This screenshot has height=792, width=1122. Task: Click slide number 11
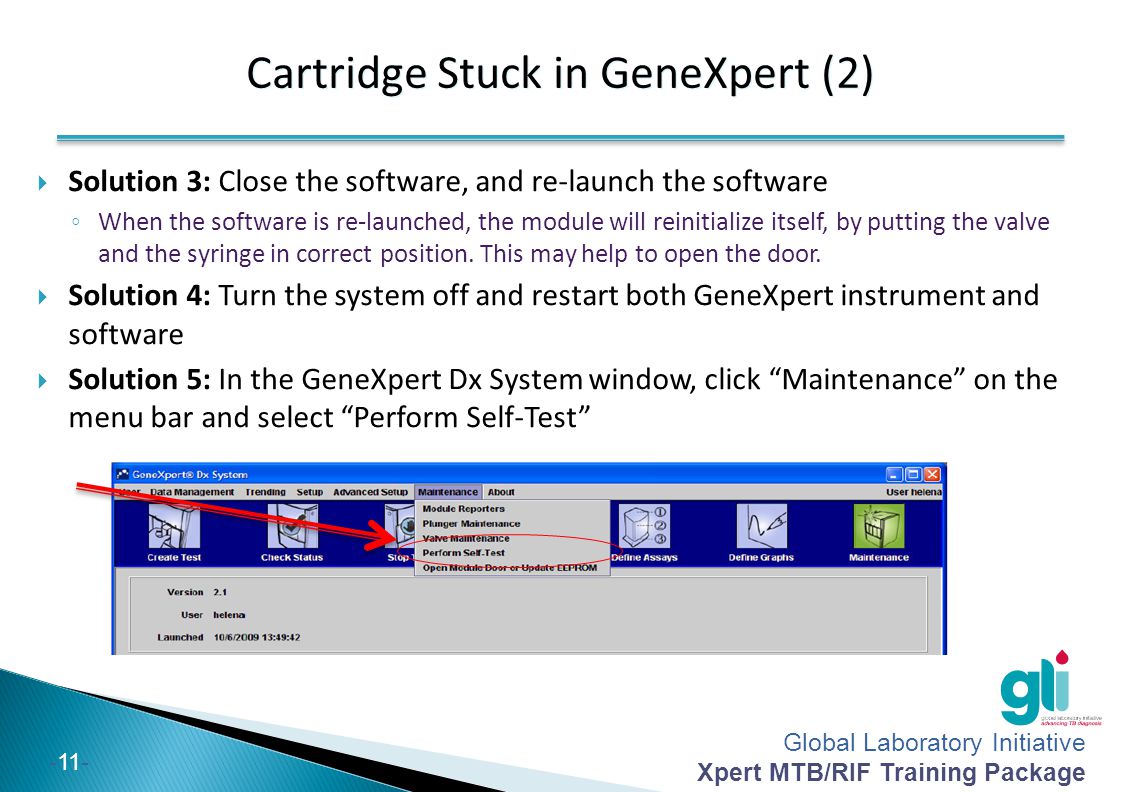pos(69,762)
